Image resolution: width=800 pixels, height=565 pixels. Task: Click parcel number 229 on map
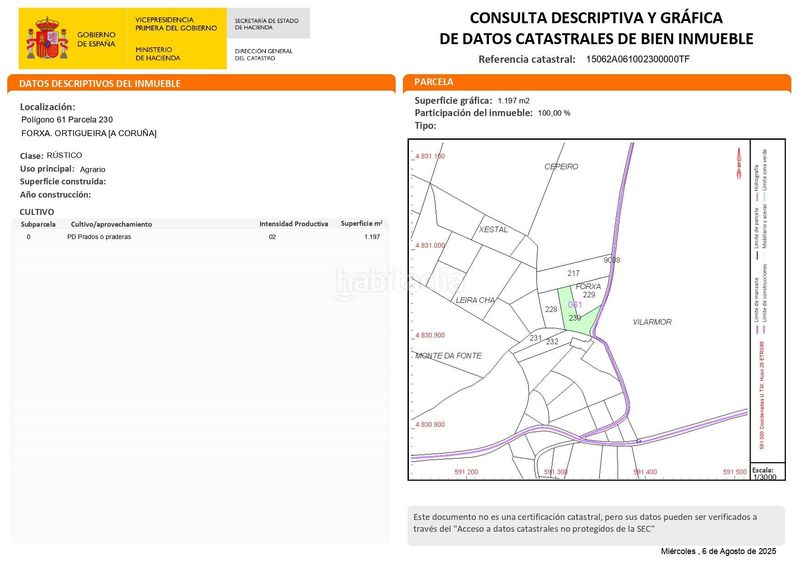[589, 295]
